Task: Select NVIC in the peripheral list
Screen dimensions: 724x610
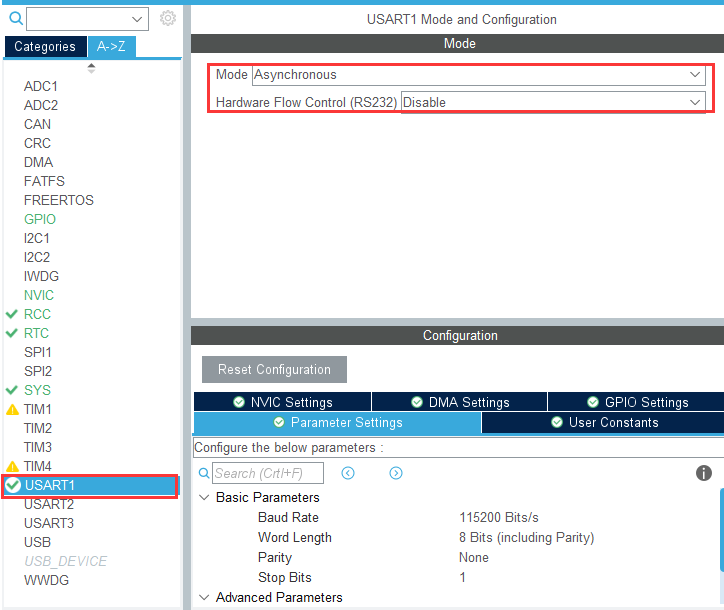Action: [x=39, y=295]
